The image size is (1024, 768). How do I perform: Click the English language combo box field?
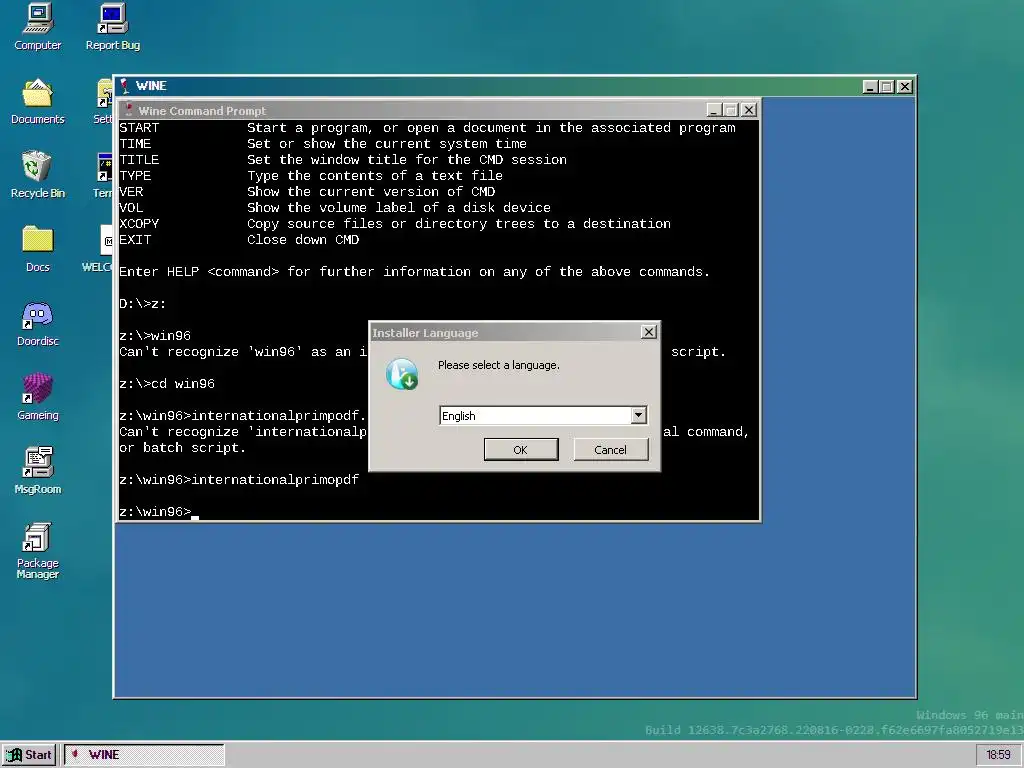point(543,415)
